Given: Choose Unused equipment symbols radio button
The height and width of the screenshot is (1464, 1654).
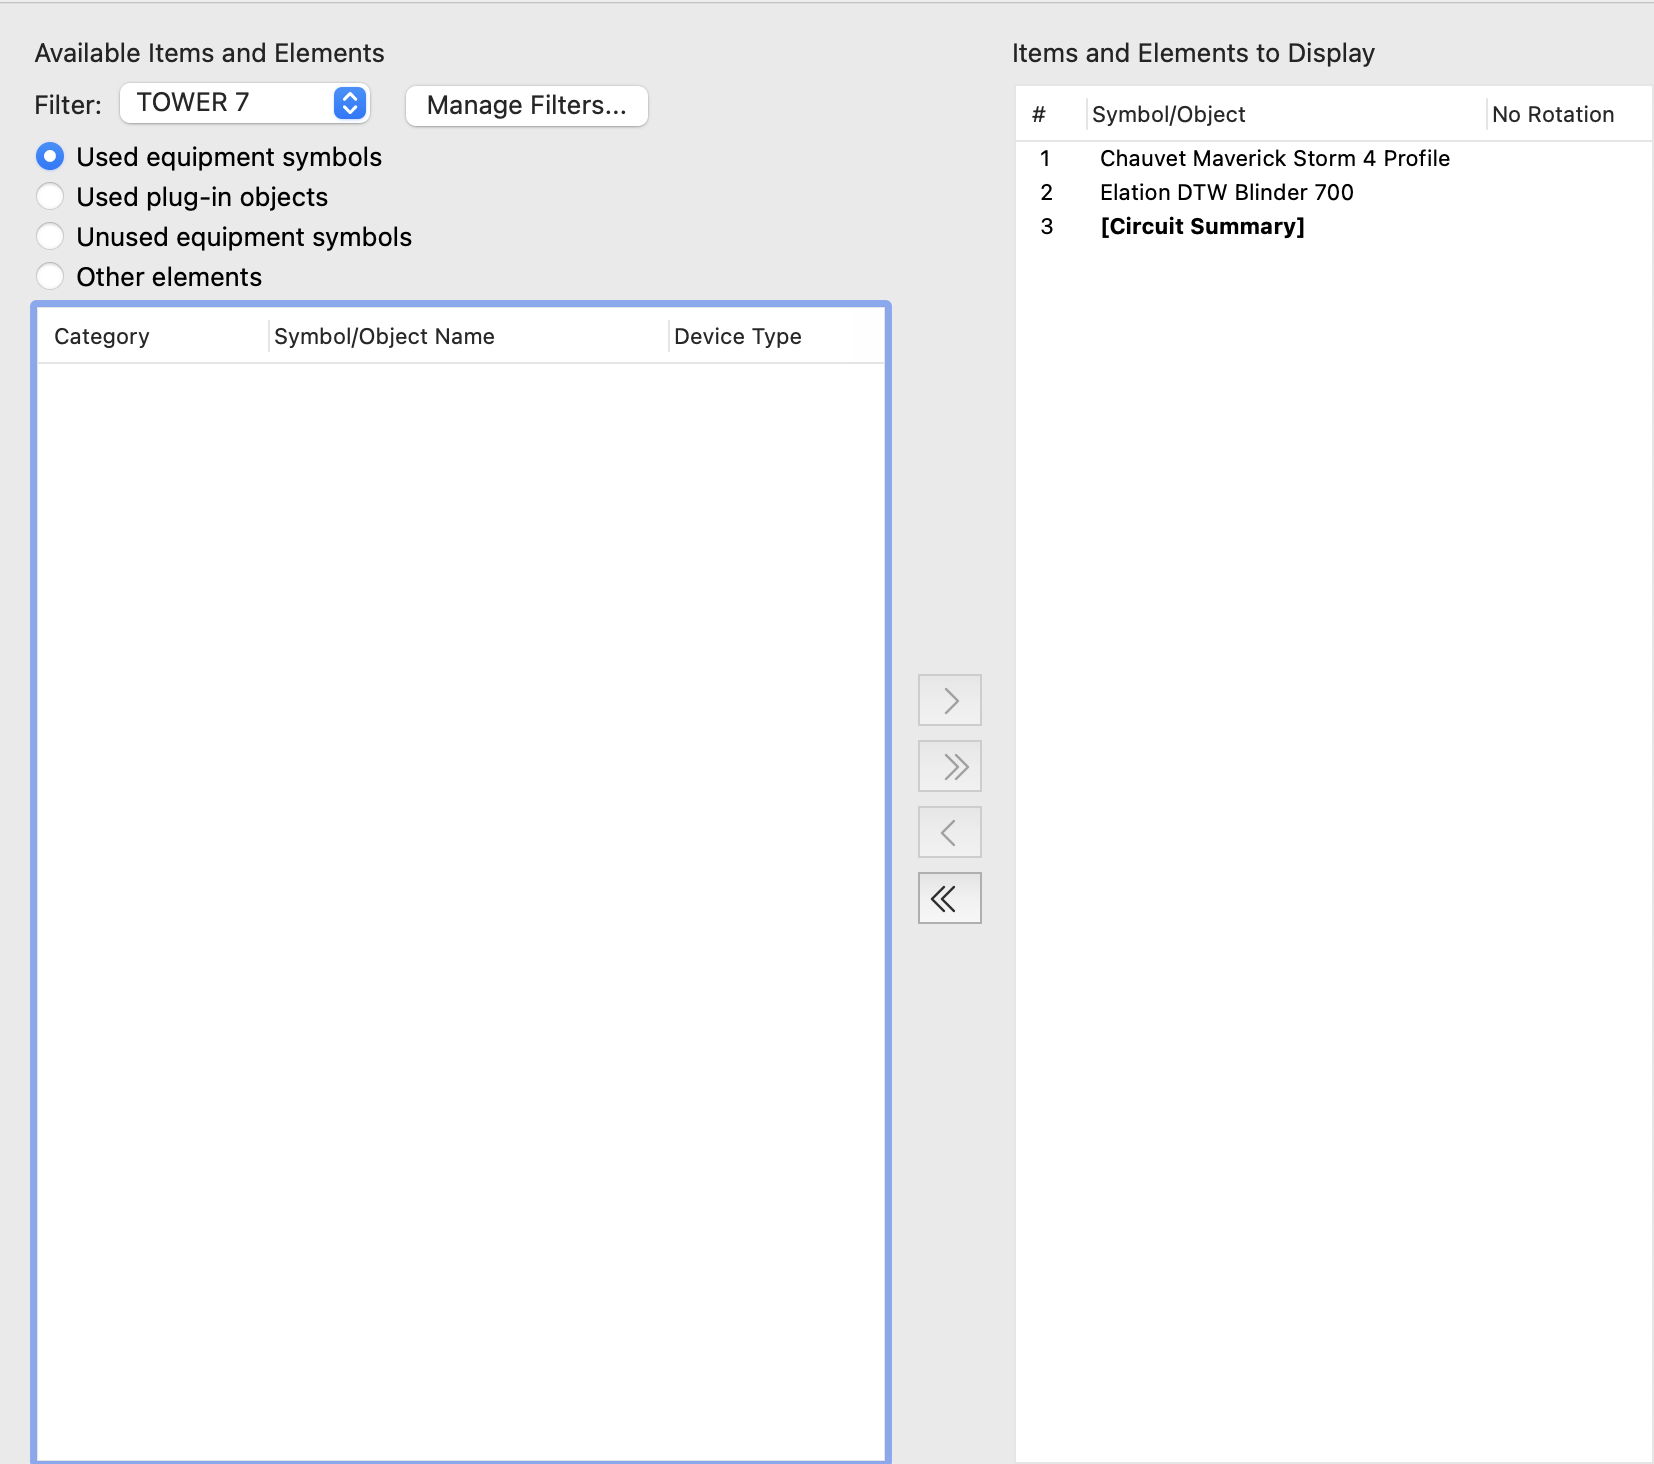Looking at the screenshot, I should [x=50, y=237].
